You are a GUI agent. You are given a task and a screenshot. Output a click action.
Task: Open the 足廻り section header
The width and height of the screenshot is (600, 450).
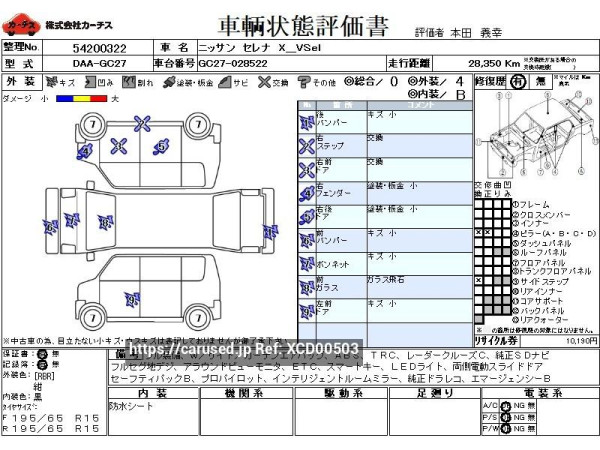pyautogui.click(x=435, y=393)
